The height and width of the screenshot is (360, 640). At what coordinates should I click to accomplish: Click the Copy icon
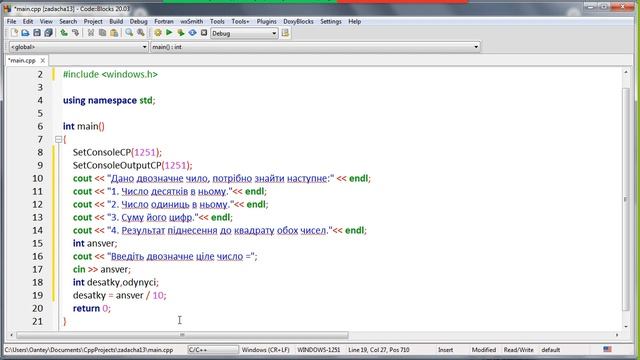pyautogui.click(x=102, y=33)
